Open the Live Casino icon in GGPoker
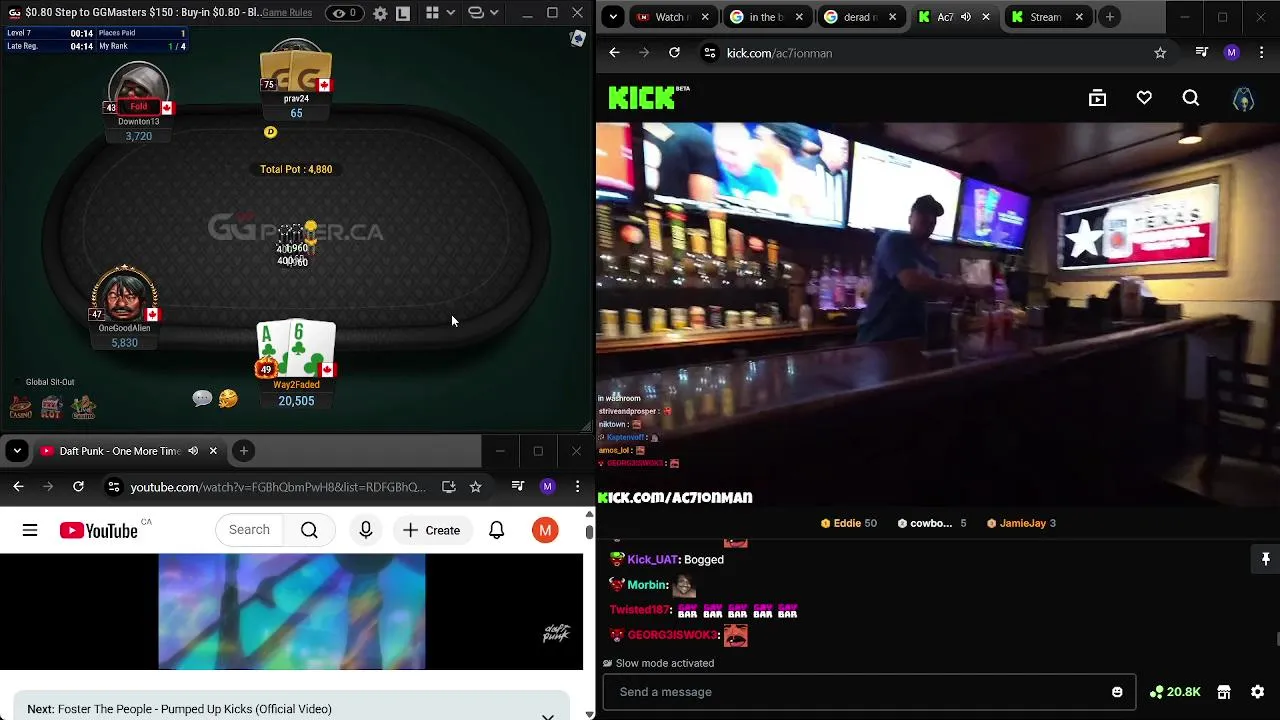 pos(84,407)
